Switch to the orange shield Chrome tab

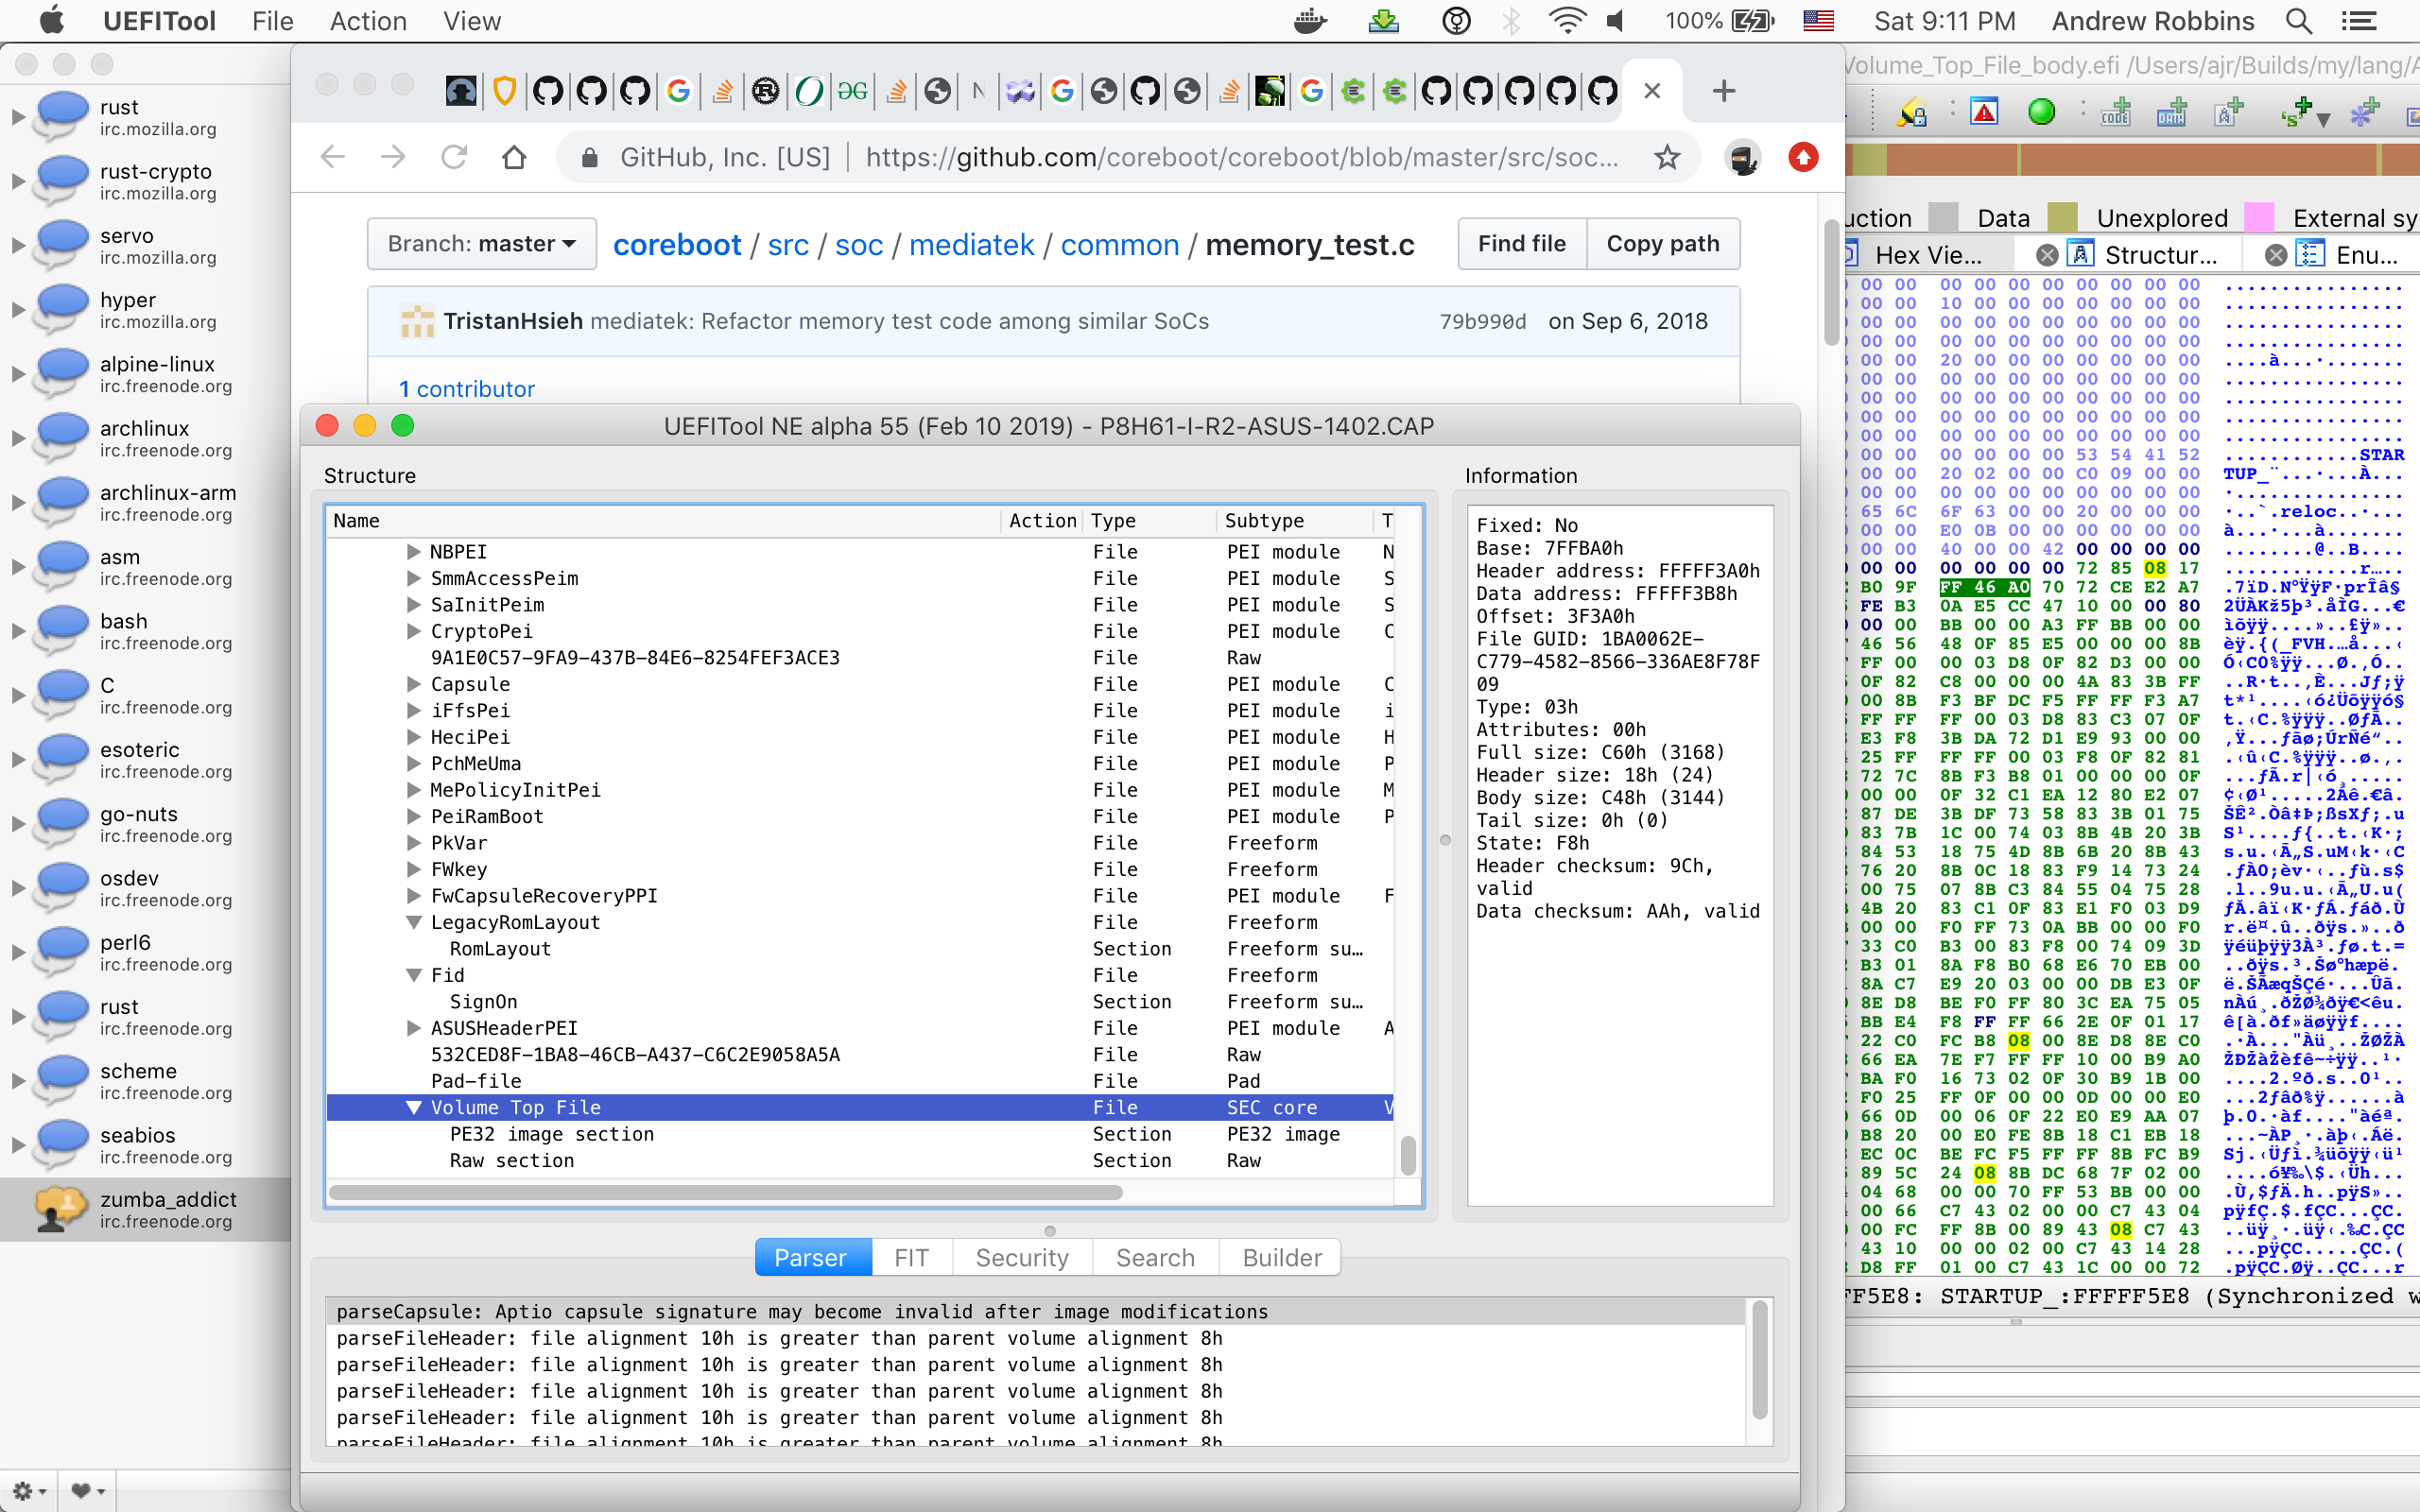point(505,91)
